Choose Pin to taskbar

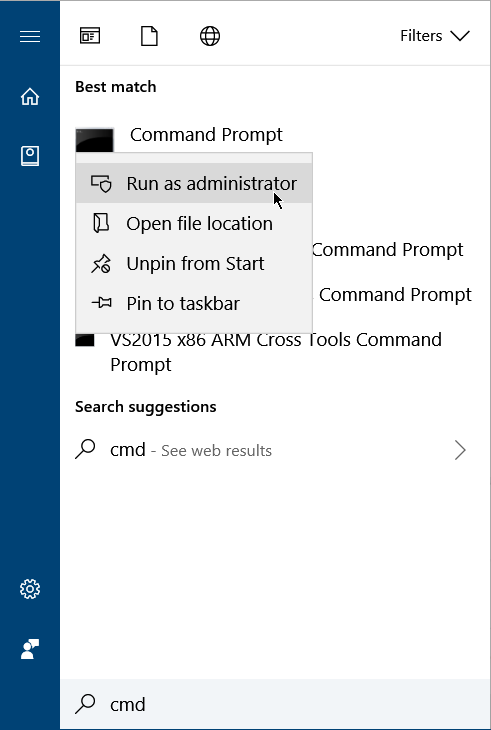[194, 304]
